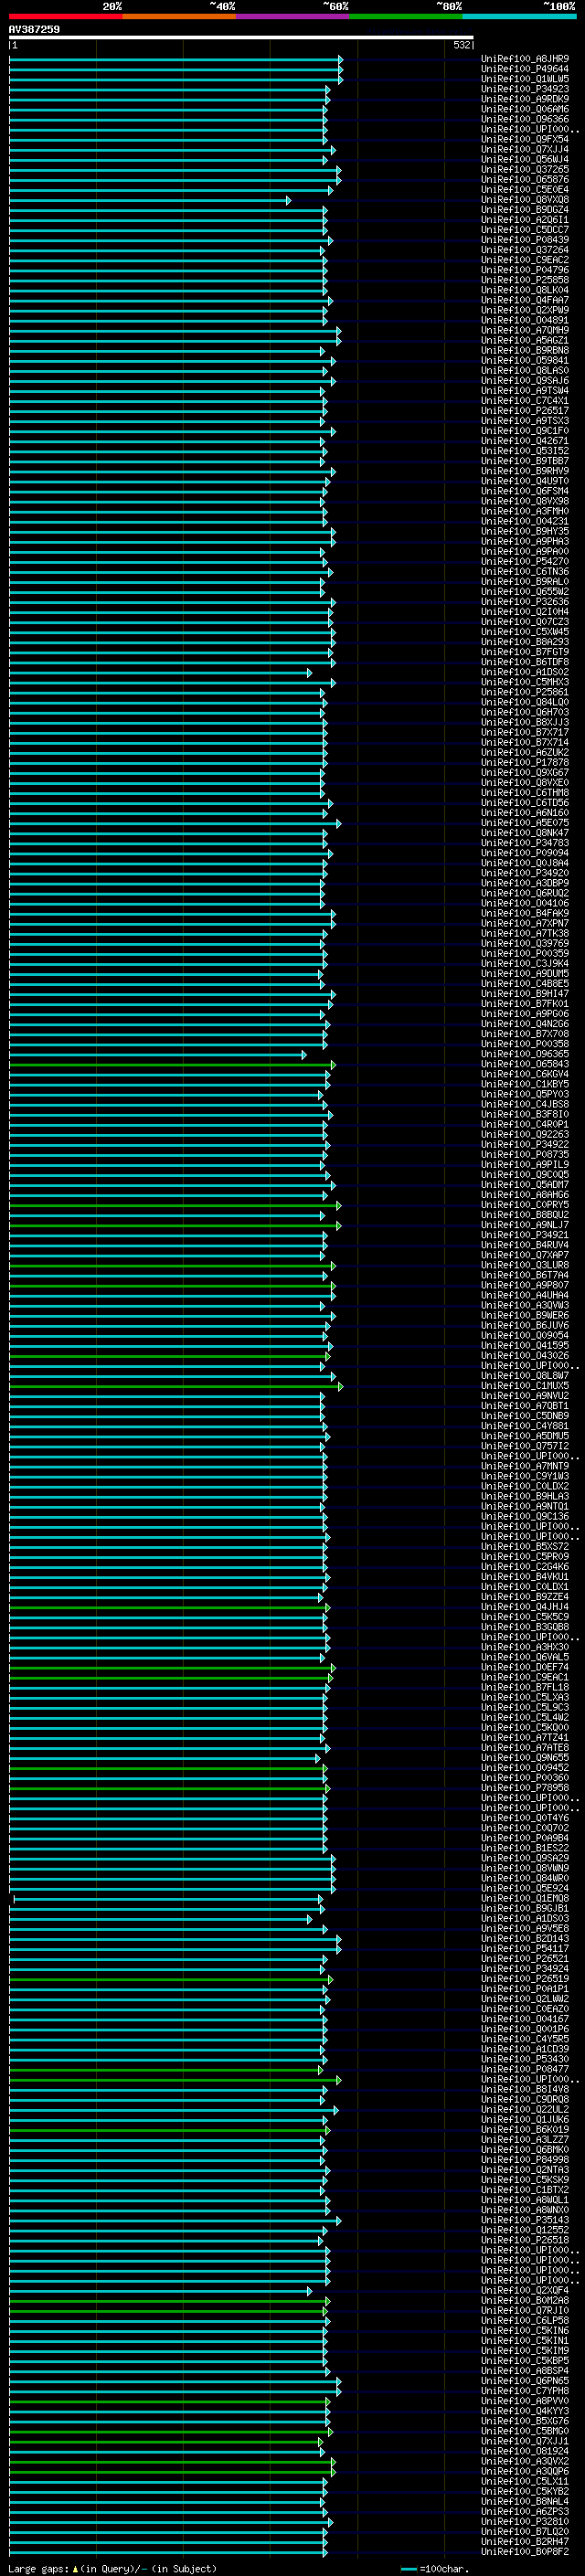Select hit label UniRef100_P34783
The image size is (585, 2576).
coord(525,843)
